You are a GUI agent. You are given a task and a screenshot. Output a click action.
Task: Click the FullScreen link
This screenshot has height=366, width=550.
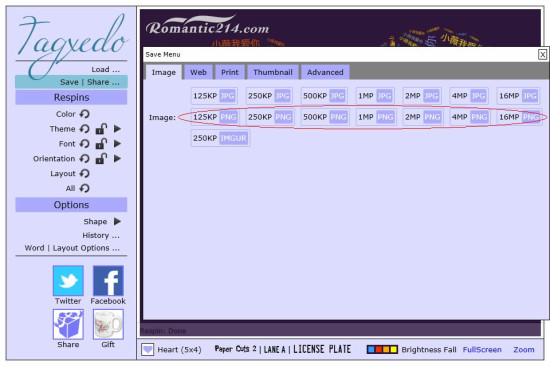(x=482, y=350)
